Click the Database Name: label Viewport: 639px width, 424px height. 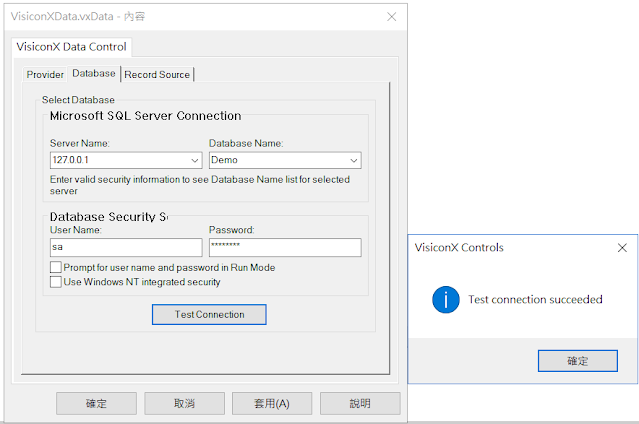(246, 144)
